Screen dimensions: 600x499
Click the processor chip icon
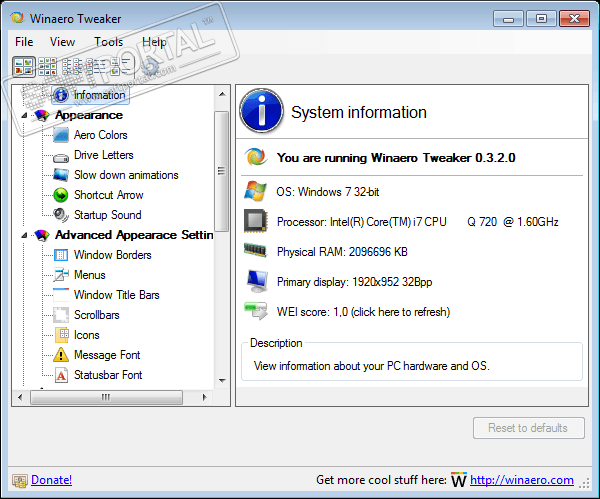click(x=255, y=221)
